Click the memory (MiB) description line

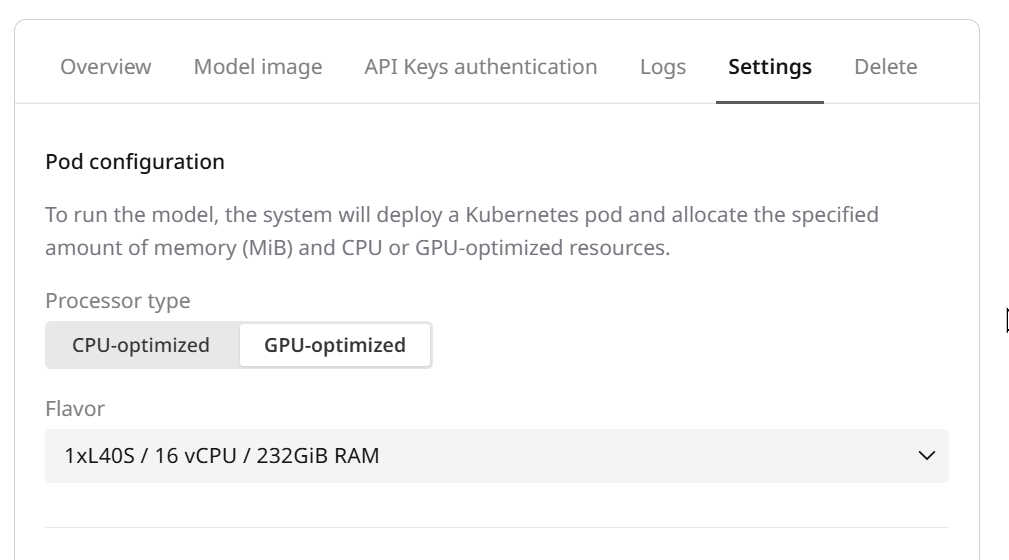(x=357, y=247)
